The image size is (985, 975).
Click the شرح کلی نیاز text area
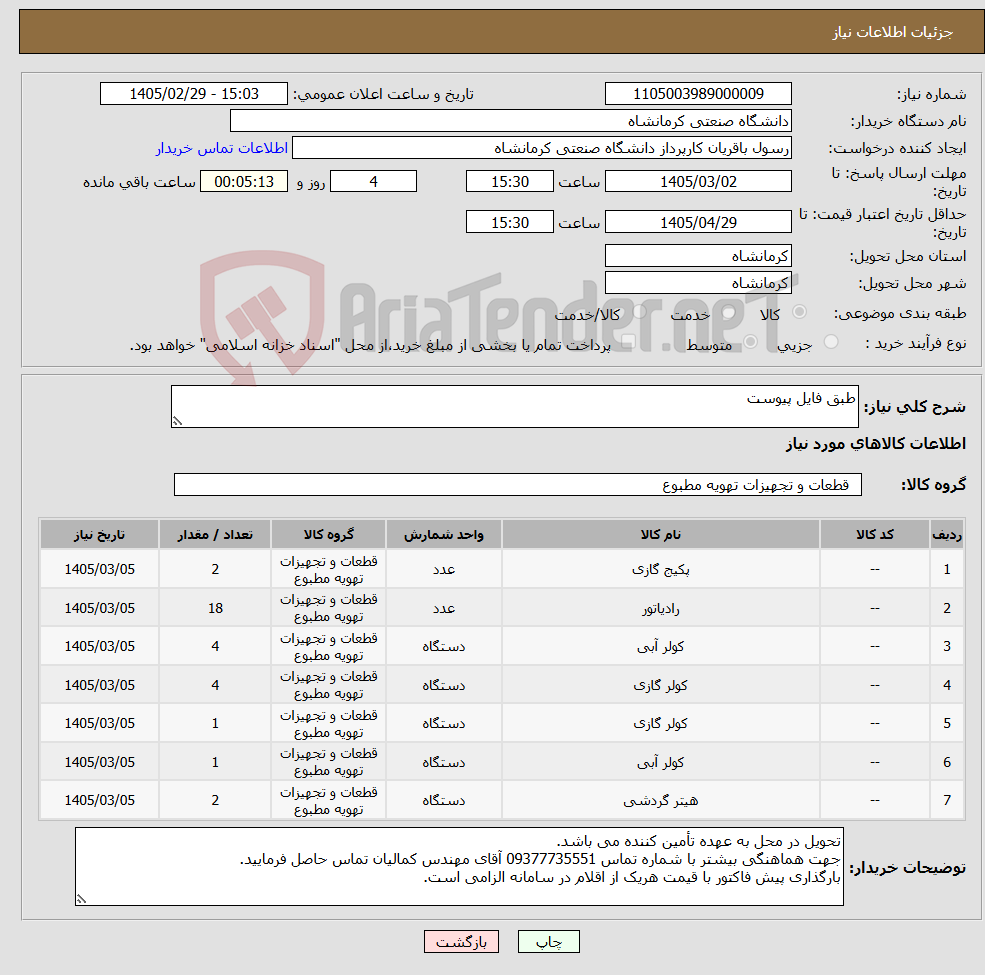514,406
